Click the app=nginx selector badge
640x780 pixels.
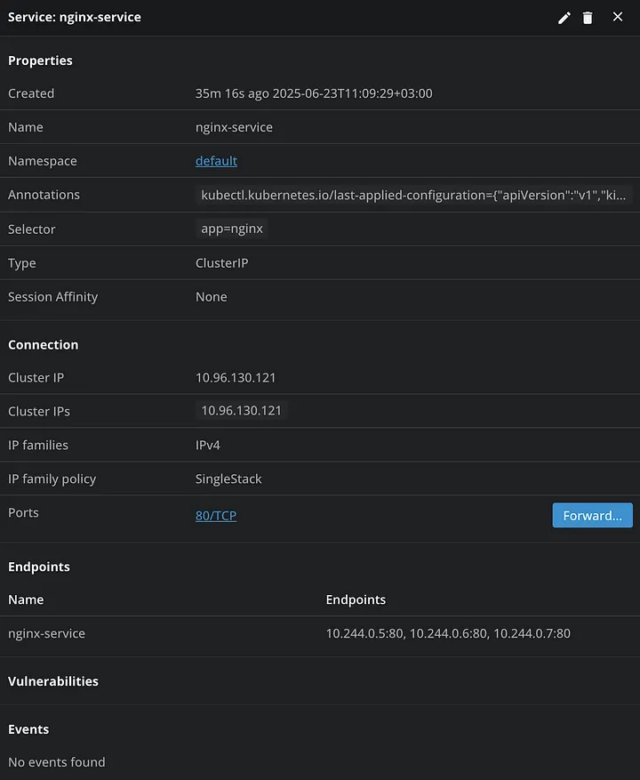pos(231,229)
